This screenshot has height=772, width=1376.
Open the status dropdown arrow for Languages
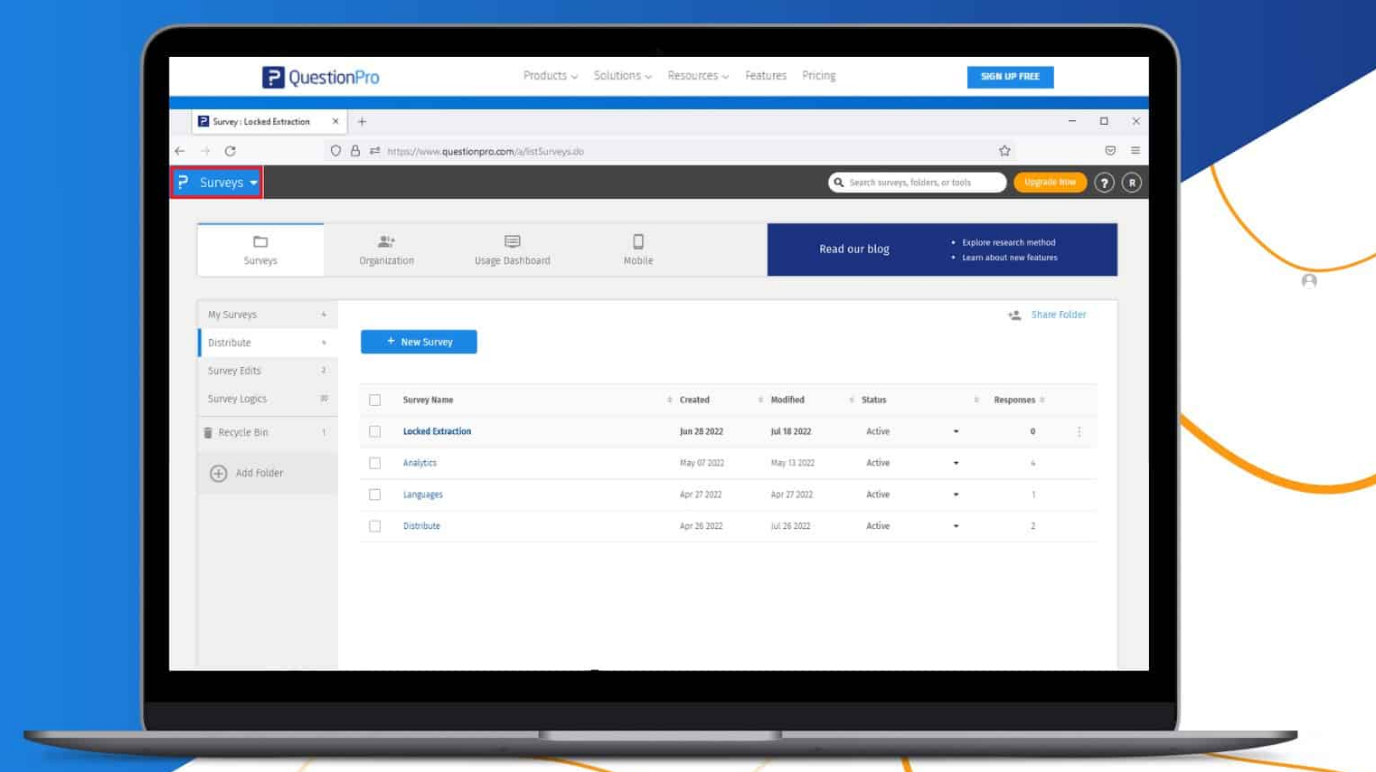[x=956, y=495]
